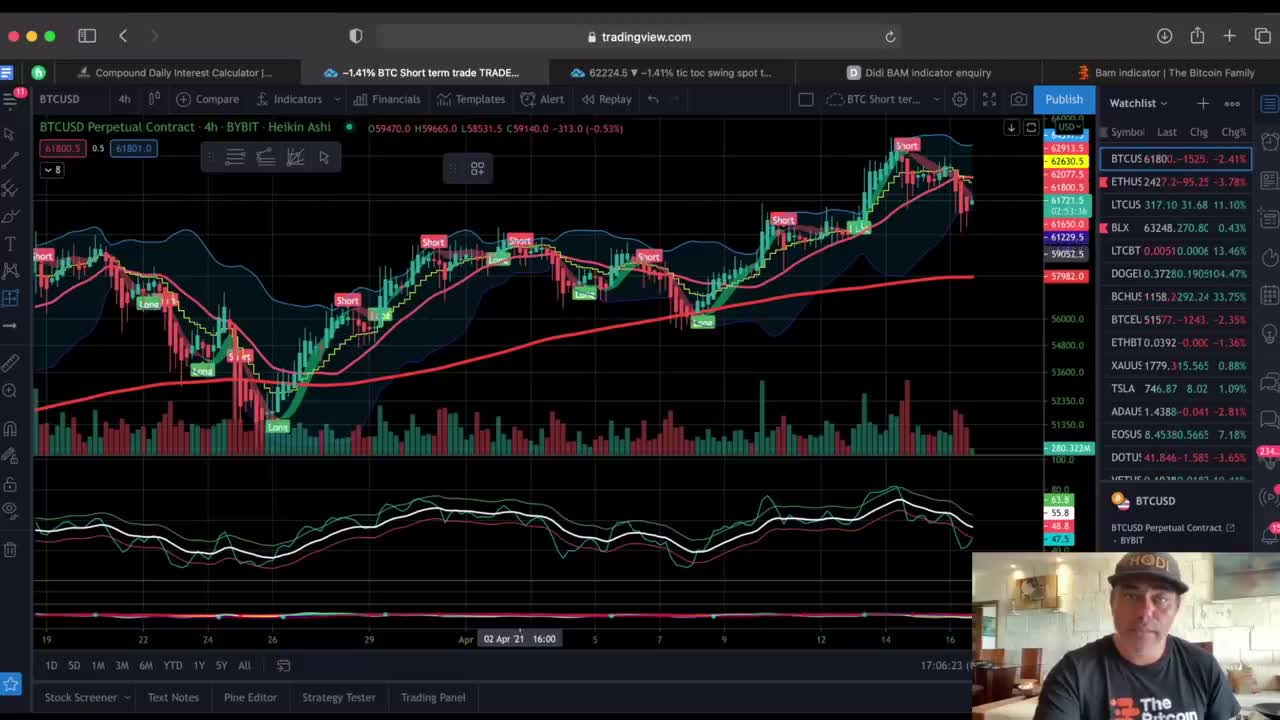
Task: Select the chart layout square icon
Action: point(806,99)
